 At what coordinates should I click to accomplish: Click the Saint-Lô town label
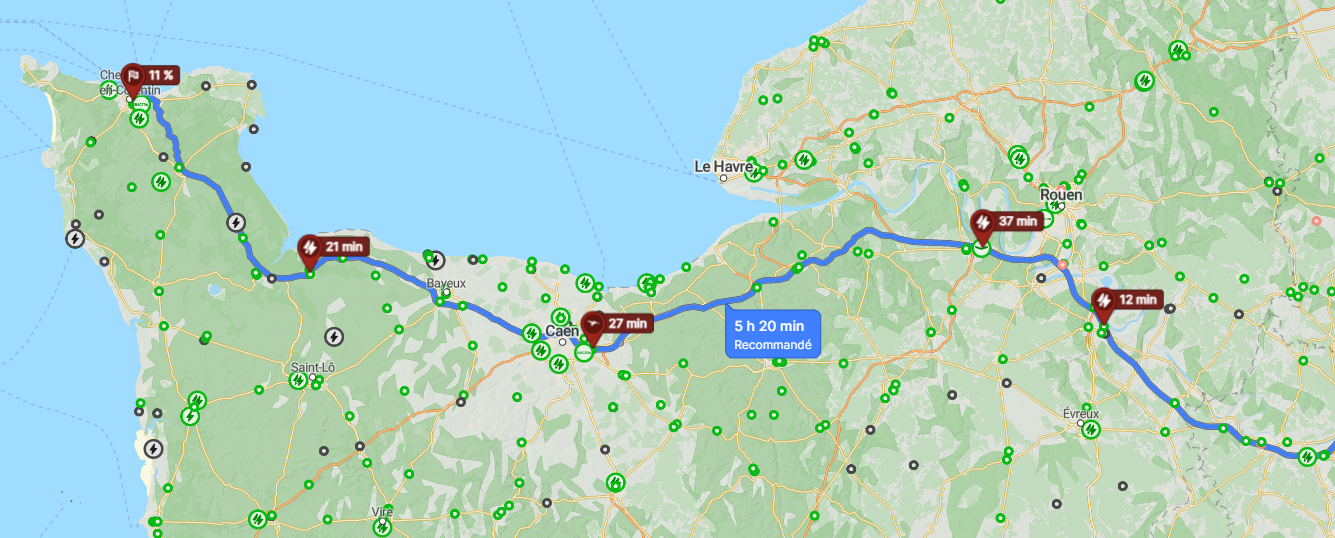[x=313, y=368]
